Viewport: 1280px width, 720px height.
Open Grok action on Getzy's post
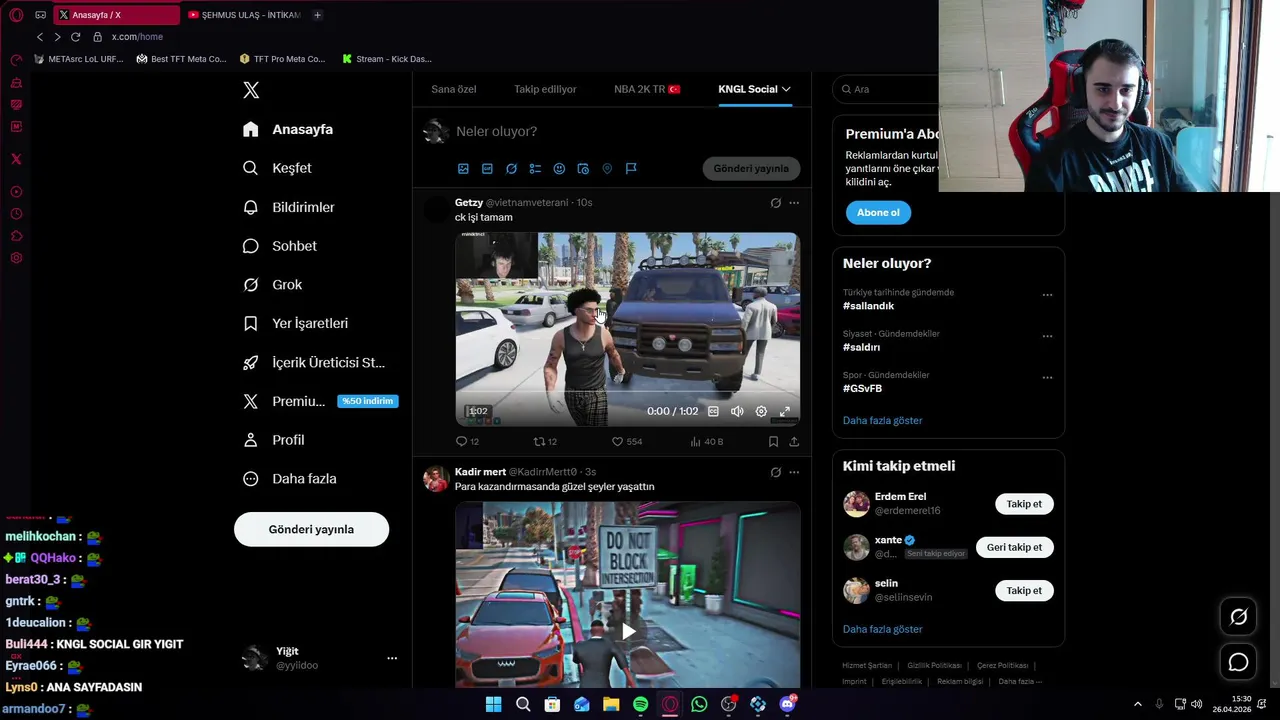click(x=775, y=203)
